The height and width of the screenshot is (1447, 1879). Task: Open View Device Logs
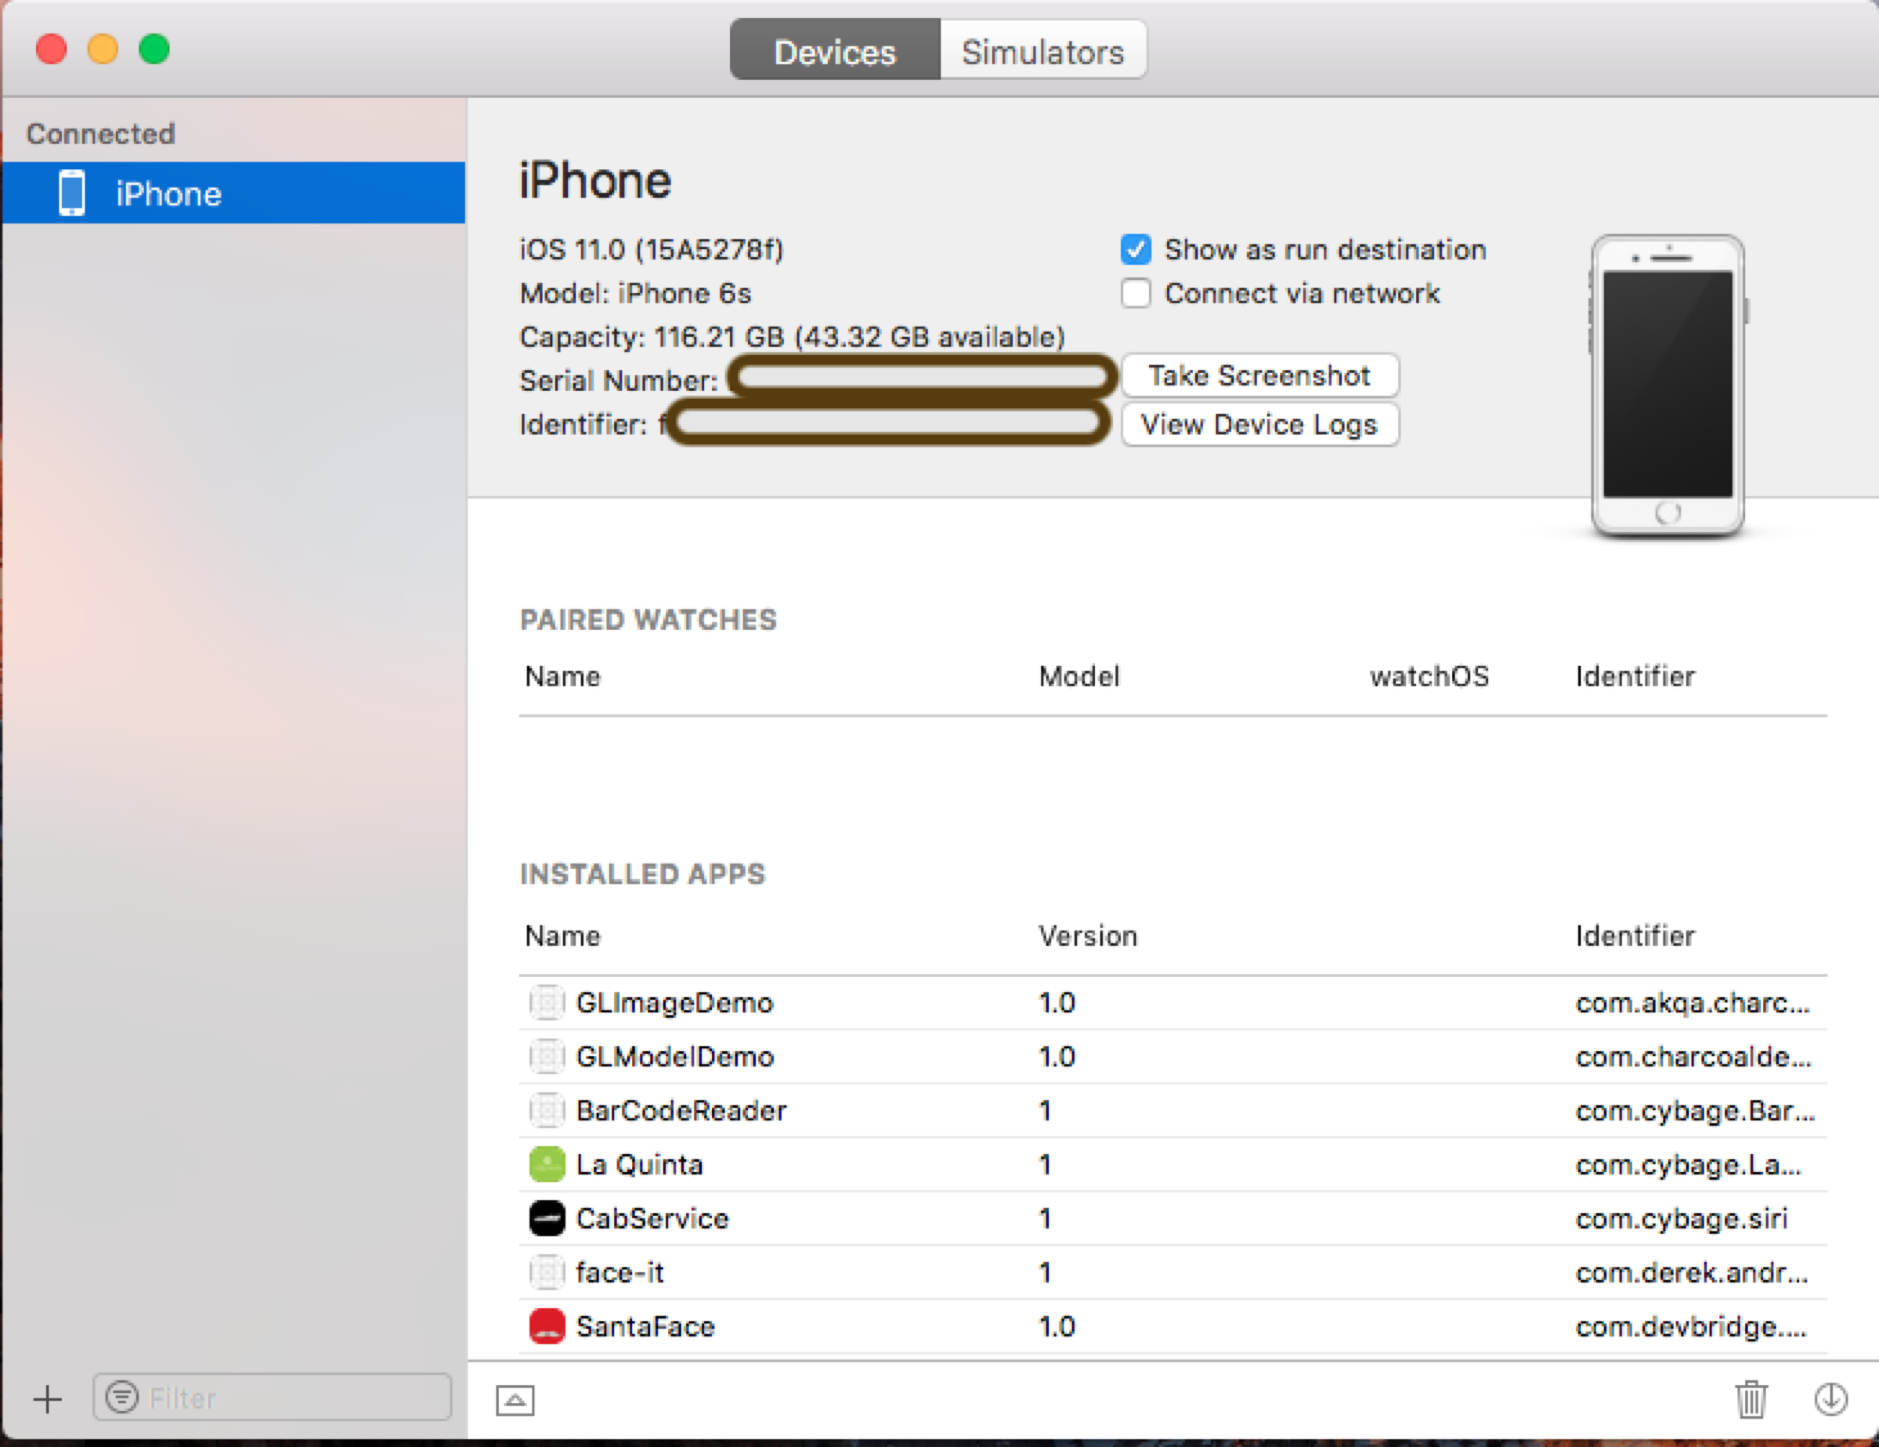(1258, 424)
